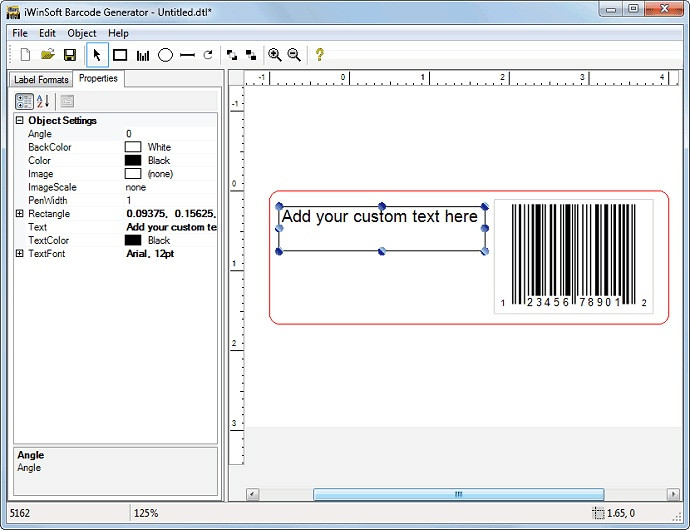Click the horizontal ruler at top
The height and width of the screenshot is (530, 690).
point(462,78)
